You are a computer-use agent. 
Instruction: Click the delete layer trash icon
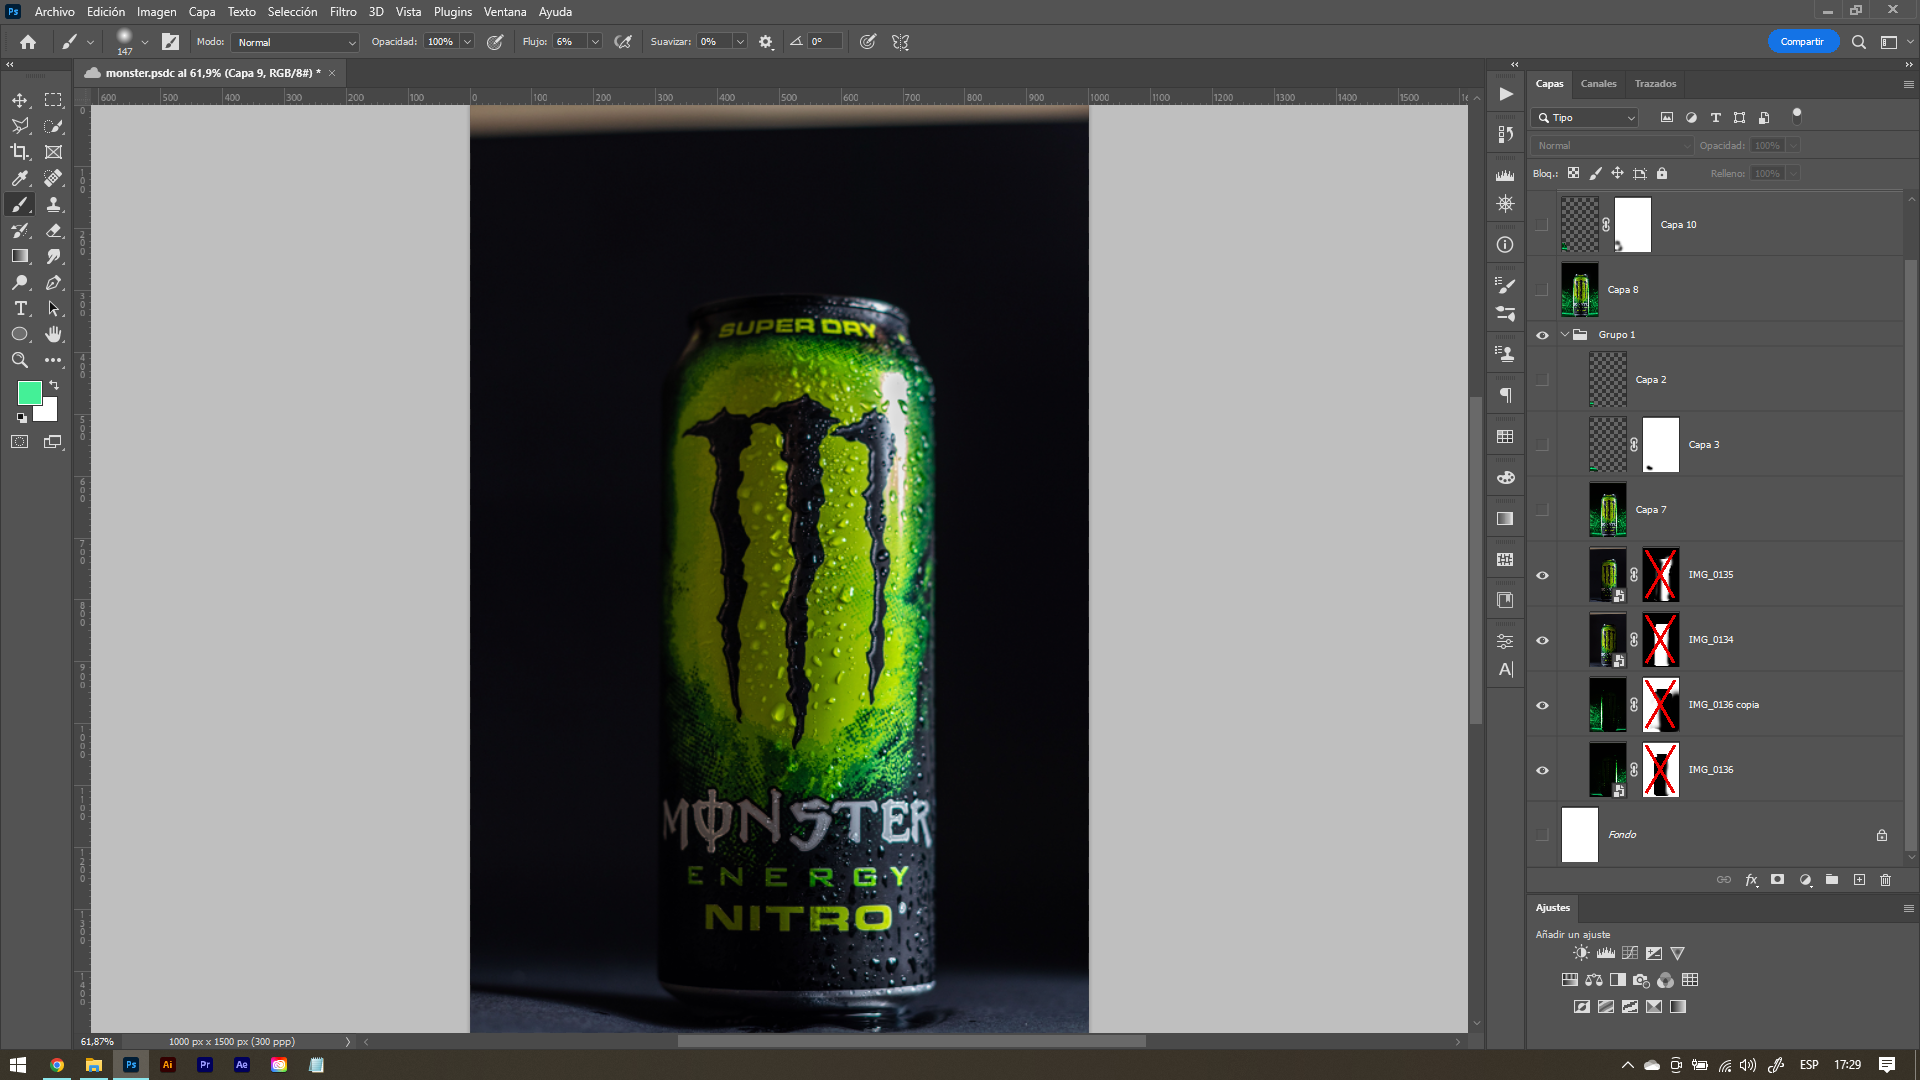pyautogui.click(x=1886, y=880)
